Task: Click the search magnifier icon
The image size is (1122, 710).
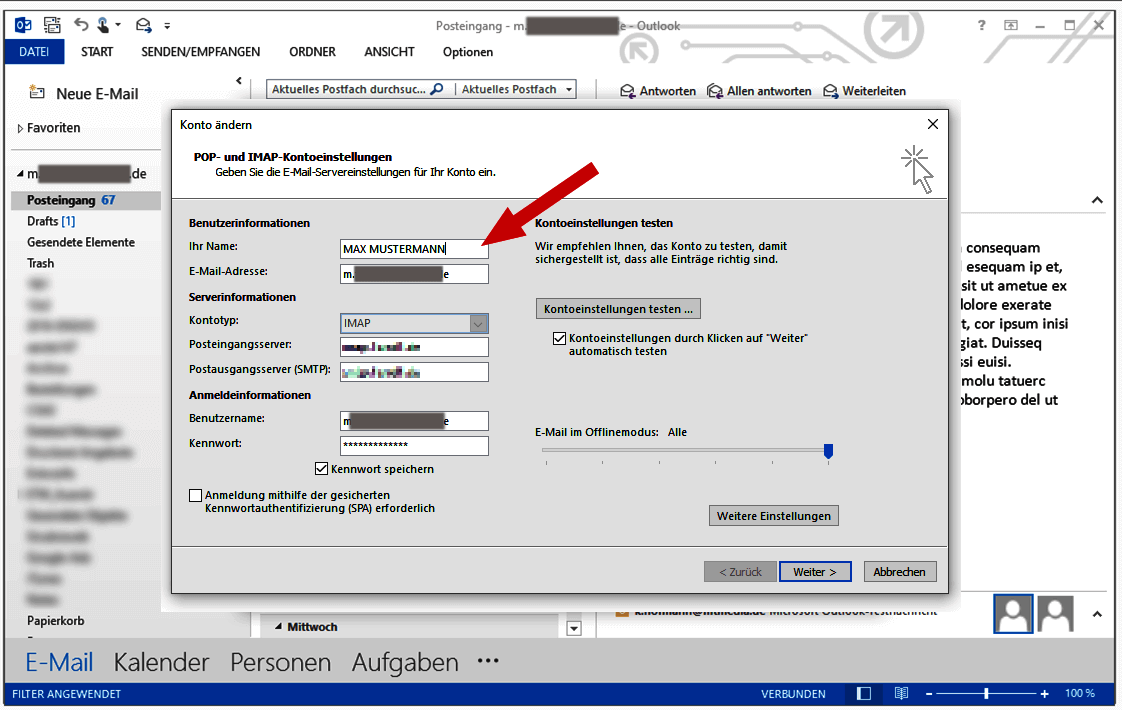Action: (437, 89)
